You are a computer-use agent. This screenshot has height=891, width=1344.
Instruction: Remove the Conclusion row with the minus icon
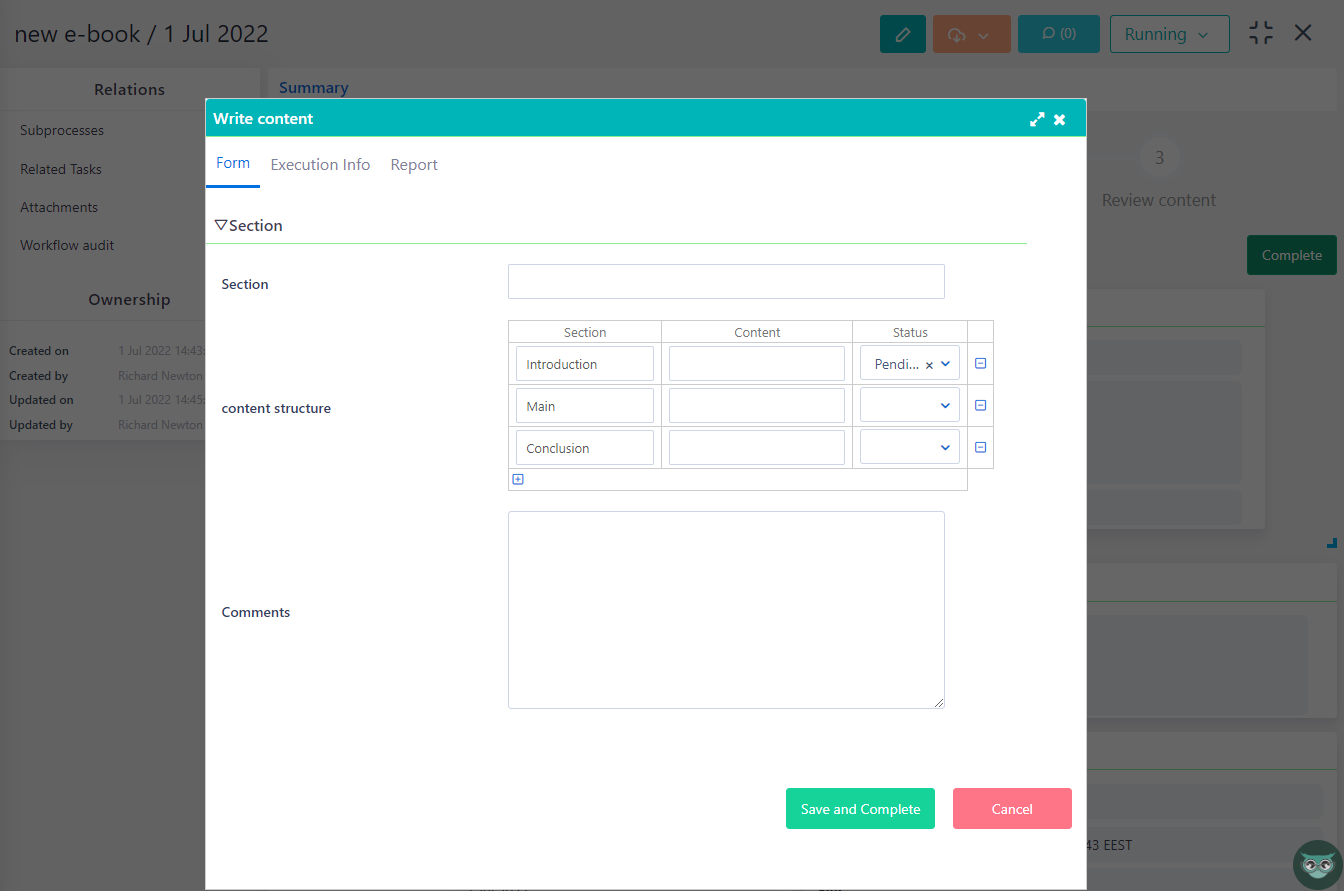(980, 446)
